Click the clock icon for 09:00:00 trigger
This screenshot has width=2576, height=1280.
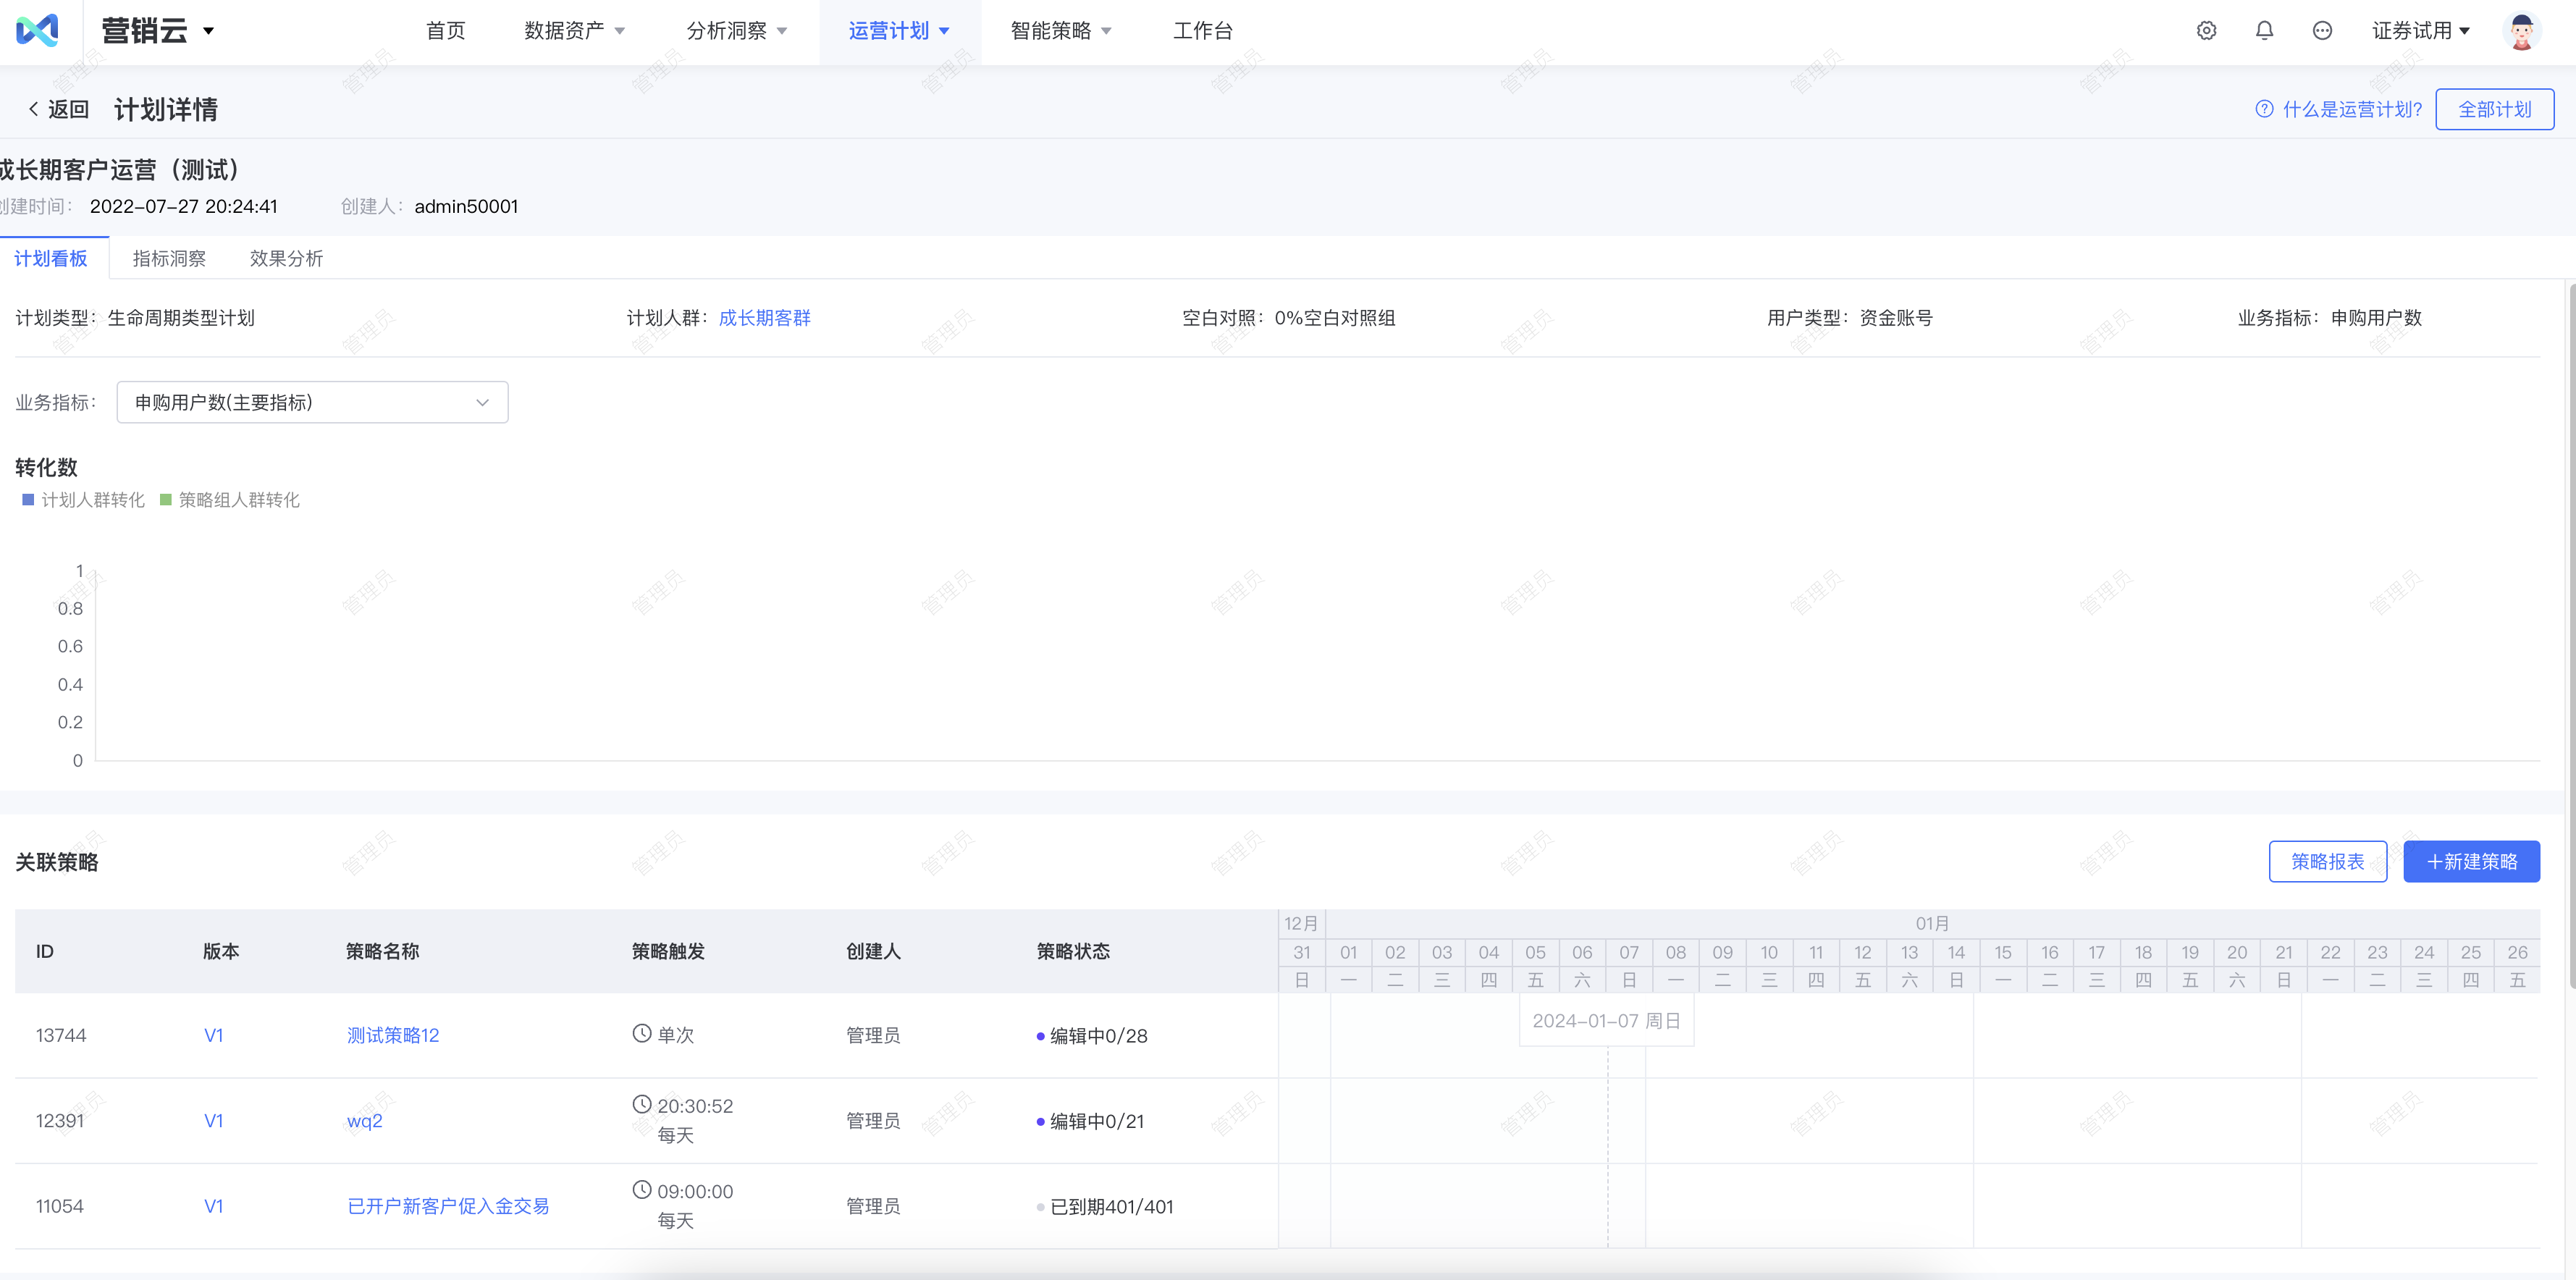[x=642, y=1190]
